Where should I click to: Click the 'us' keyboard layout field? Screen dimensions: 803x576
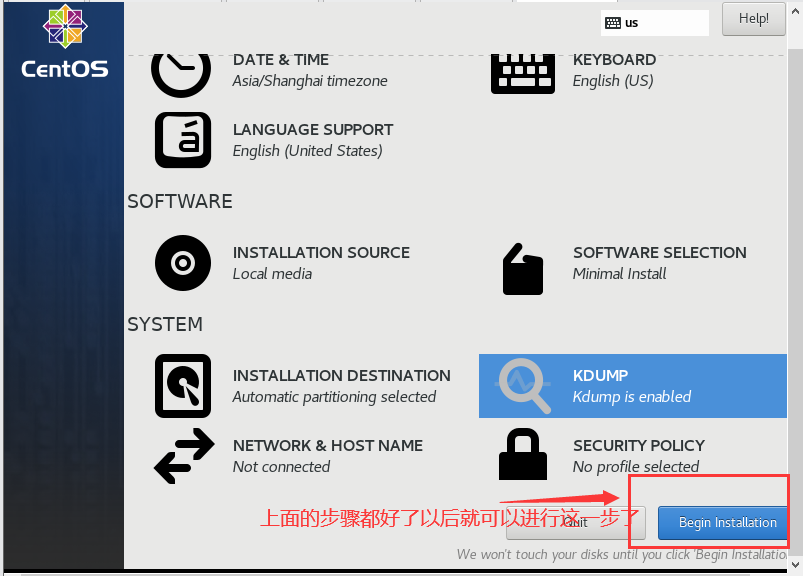coord(654,23)
